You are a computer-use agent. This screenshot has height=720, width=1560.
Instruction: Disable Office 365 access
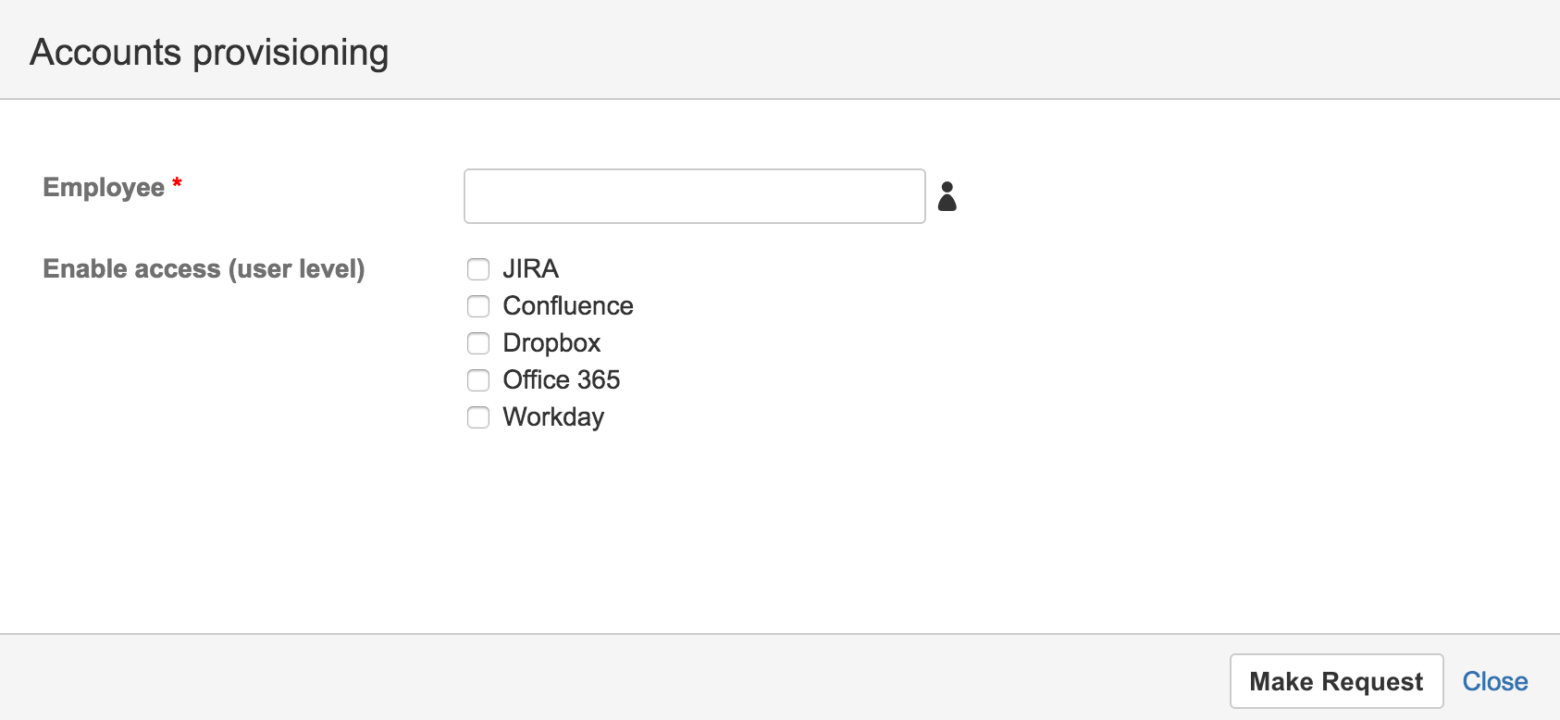[x=478, y=380]
